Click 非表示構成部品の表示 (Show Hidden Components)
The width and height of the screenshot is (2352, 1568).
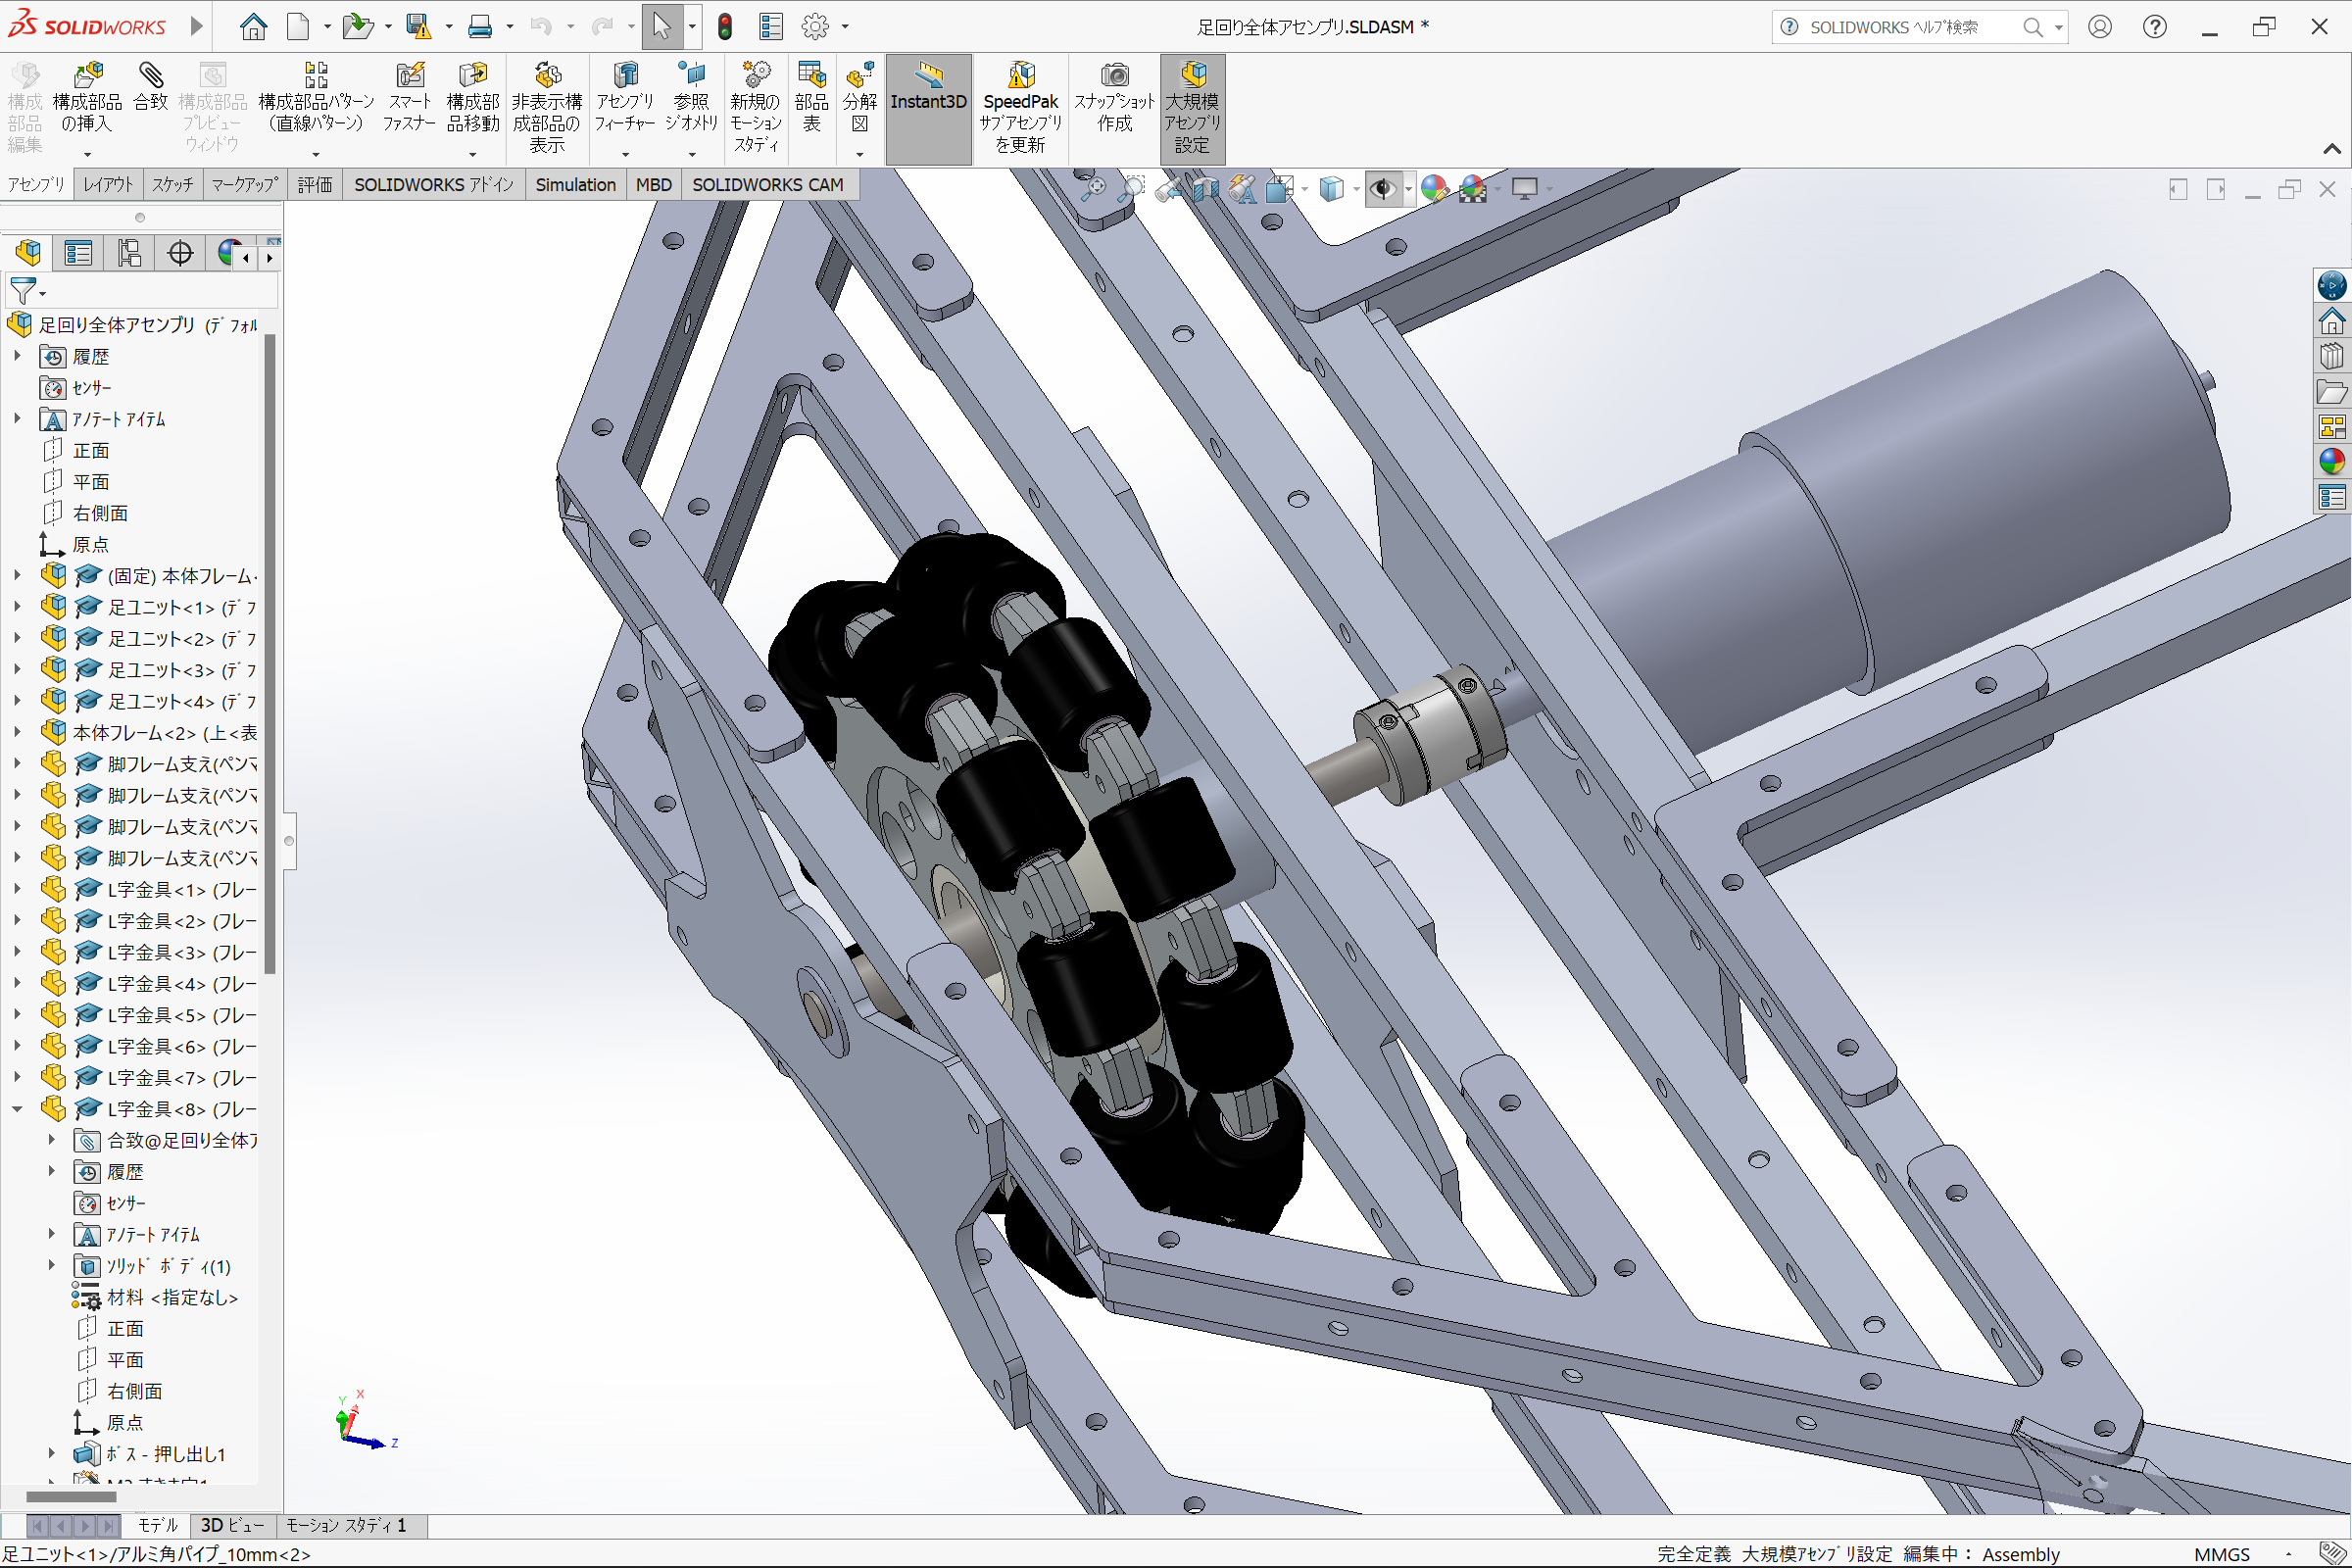(547, 108)
